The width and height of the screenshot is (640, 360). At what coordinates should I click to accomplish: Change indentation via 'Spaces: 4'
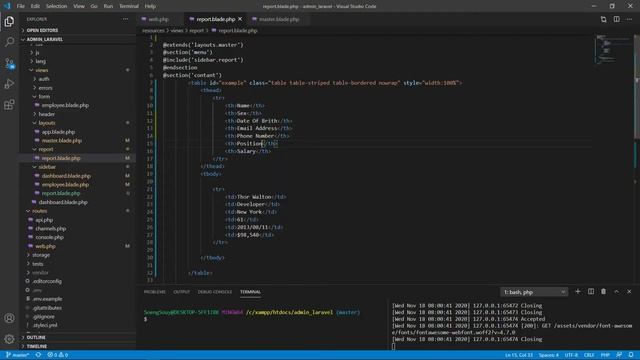pos(549,355)
